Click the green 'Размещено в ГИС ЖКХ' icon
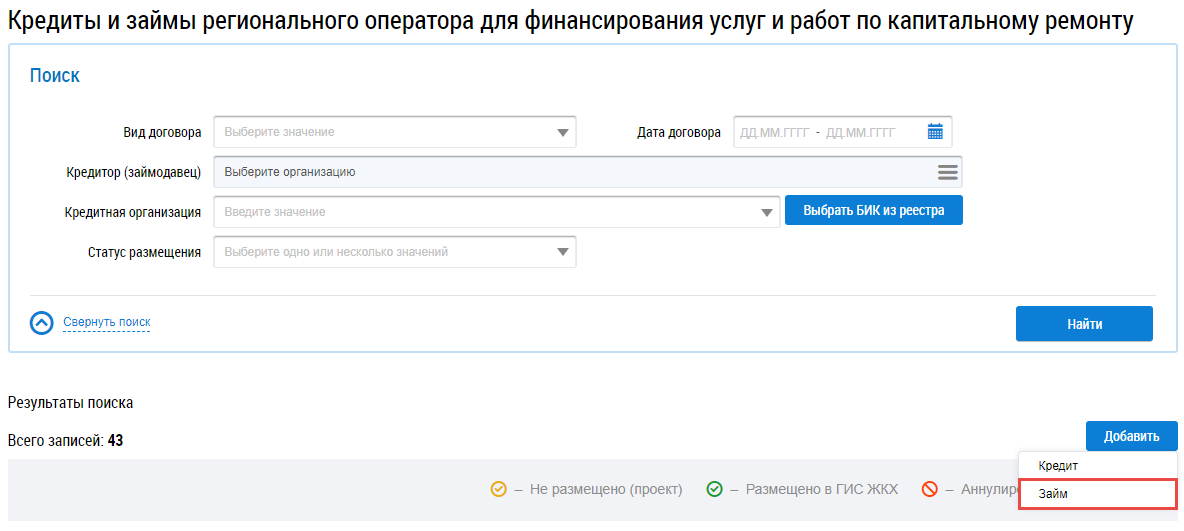Viewport: 1184px width, 531px height. pos(714,489)
